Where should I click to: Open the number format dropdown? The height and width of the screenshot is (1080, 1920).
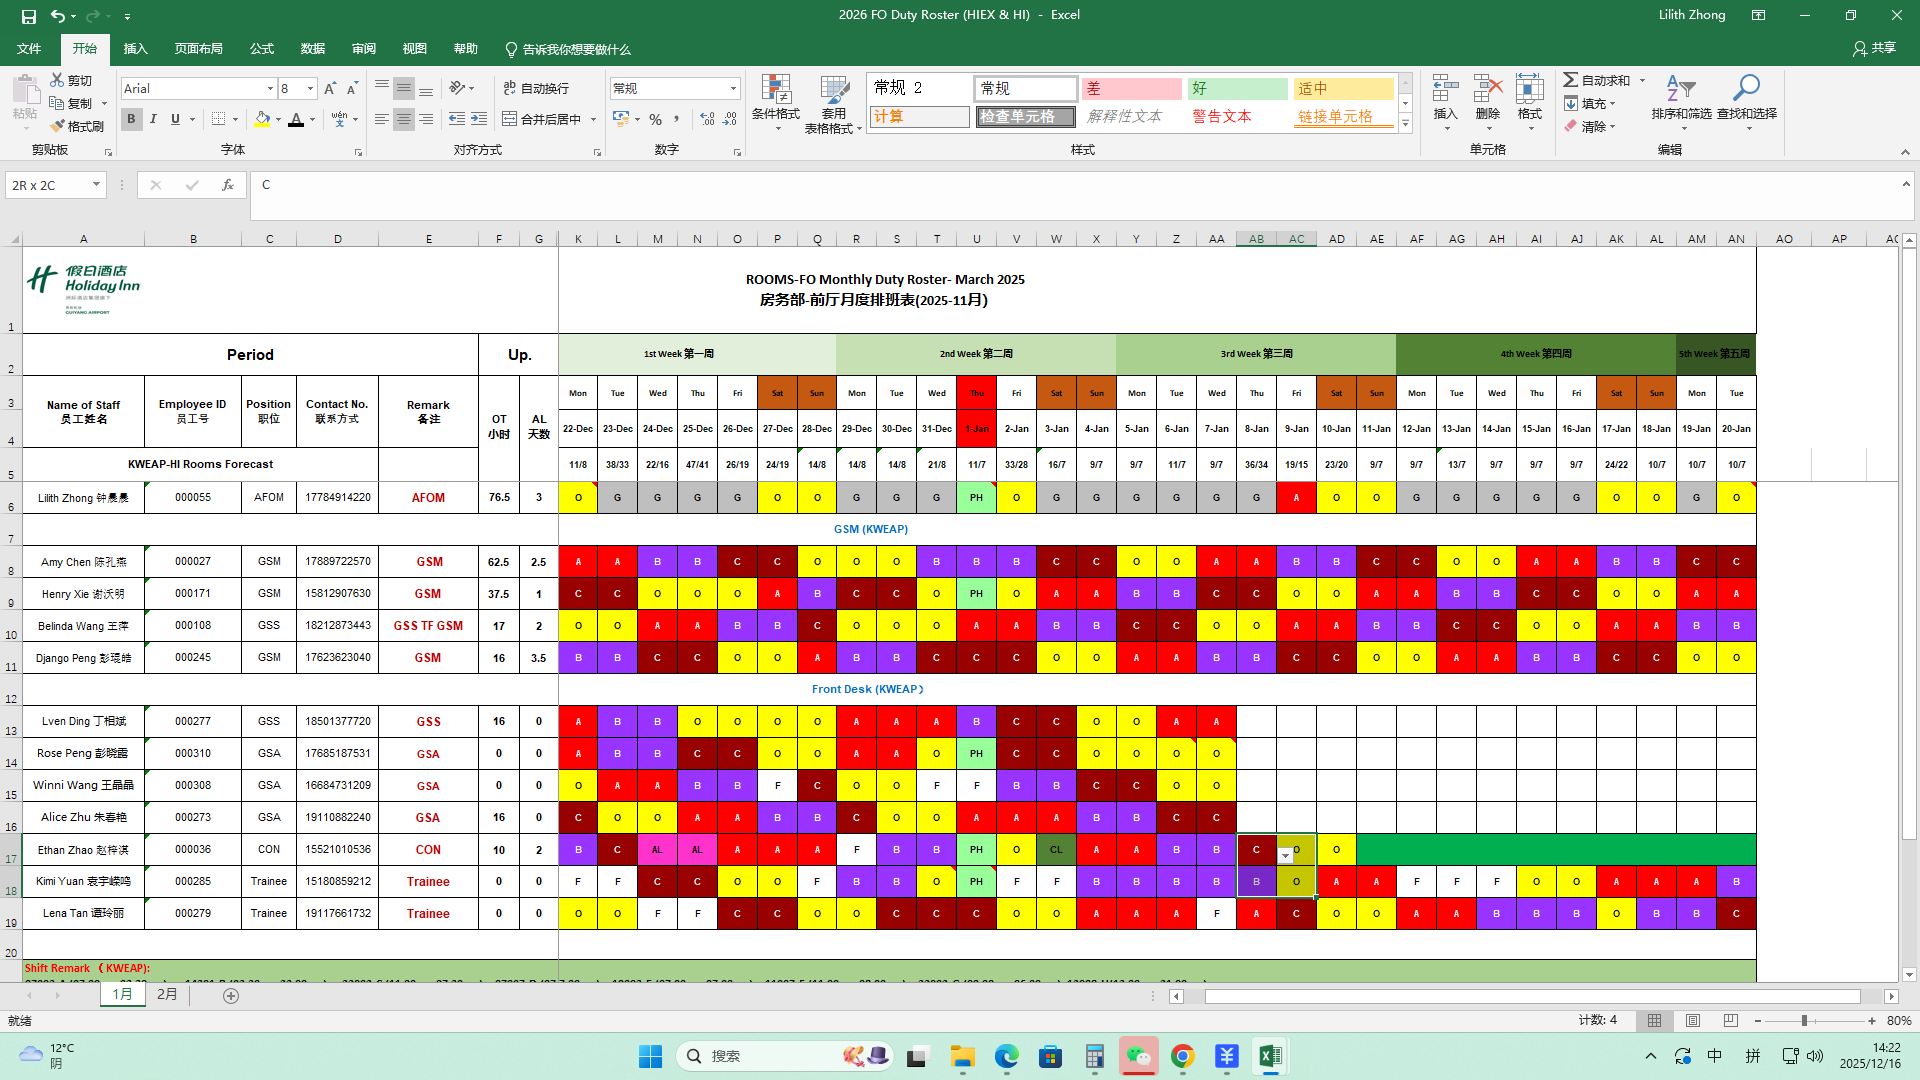coord(733,89)
